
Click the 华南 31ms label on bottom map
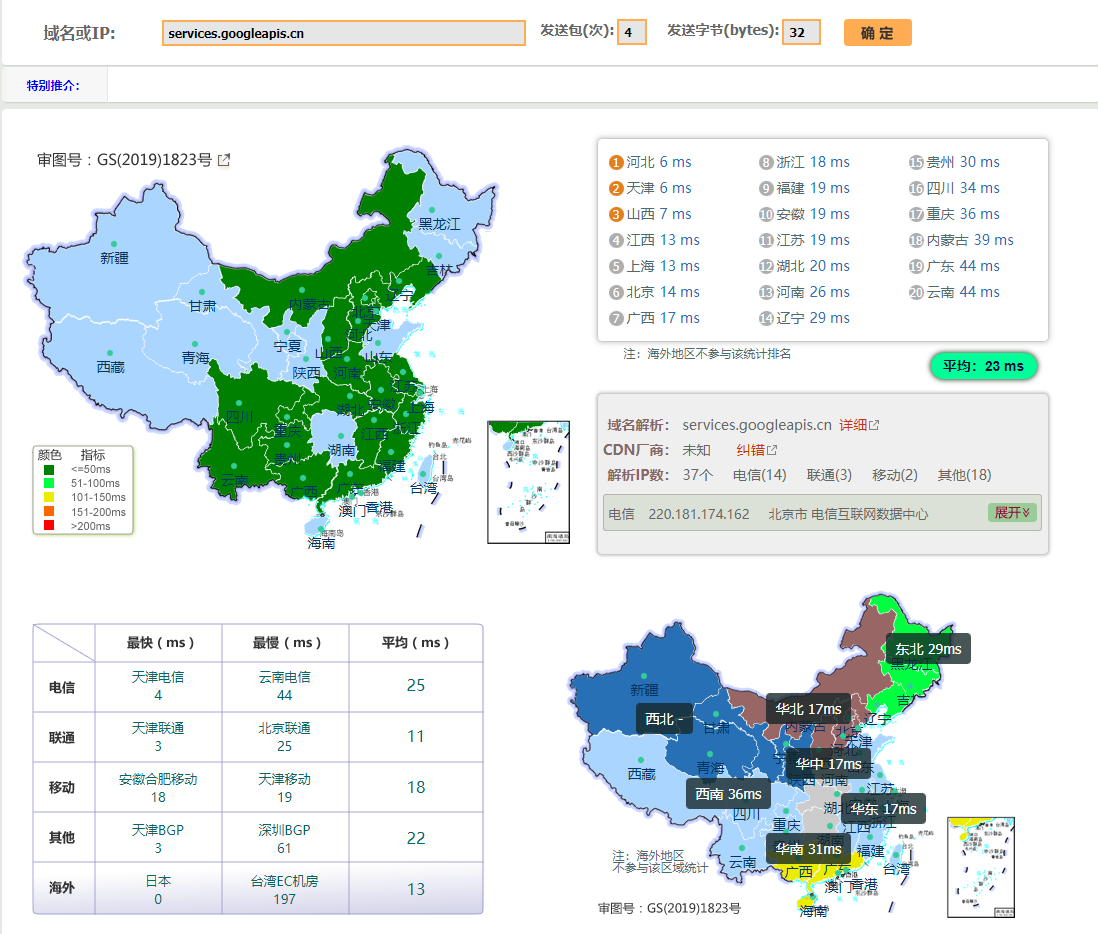coord(807,848)
